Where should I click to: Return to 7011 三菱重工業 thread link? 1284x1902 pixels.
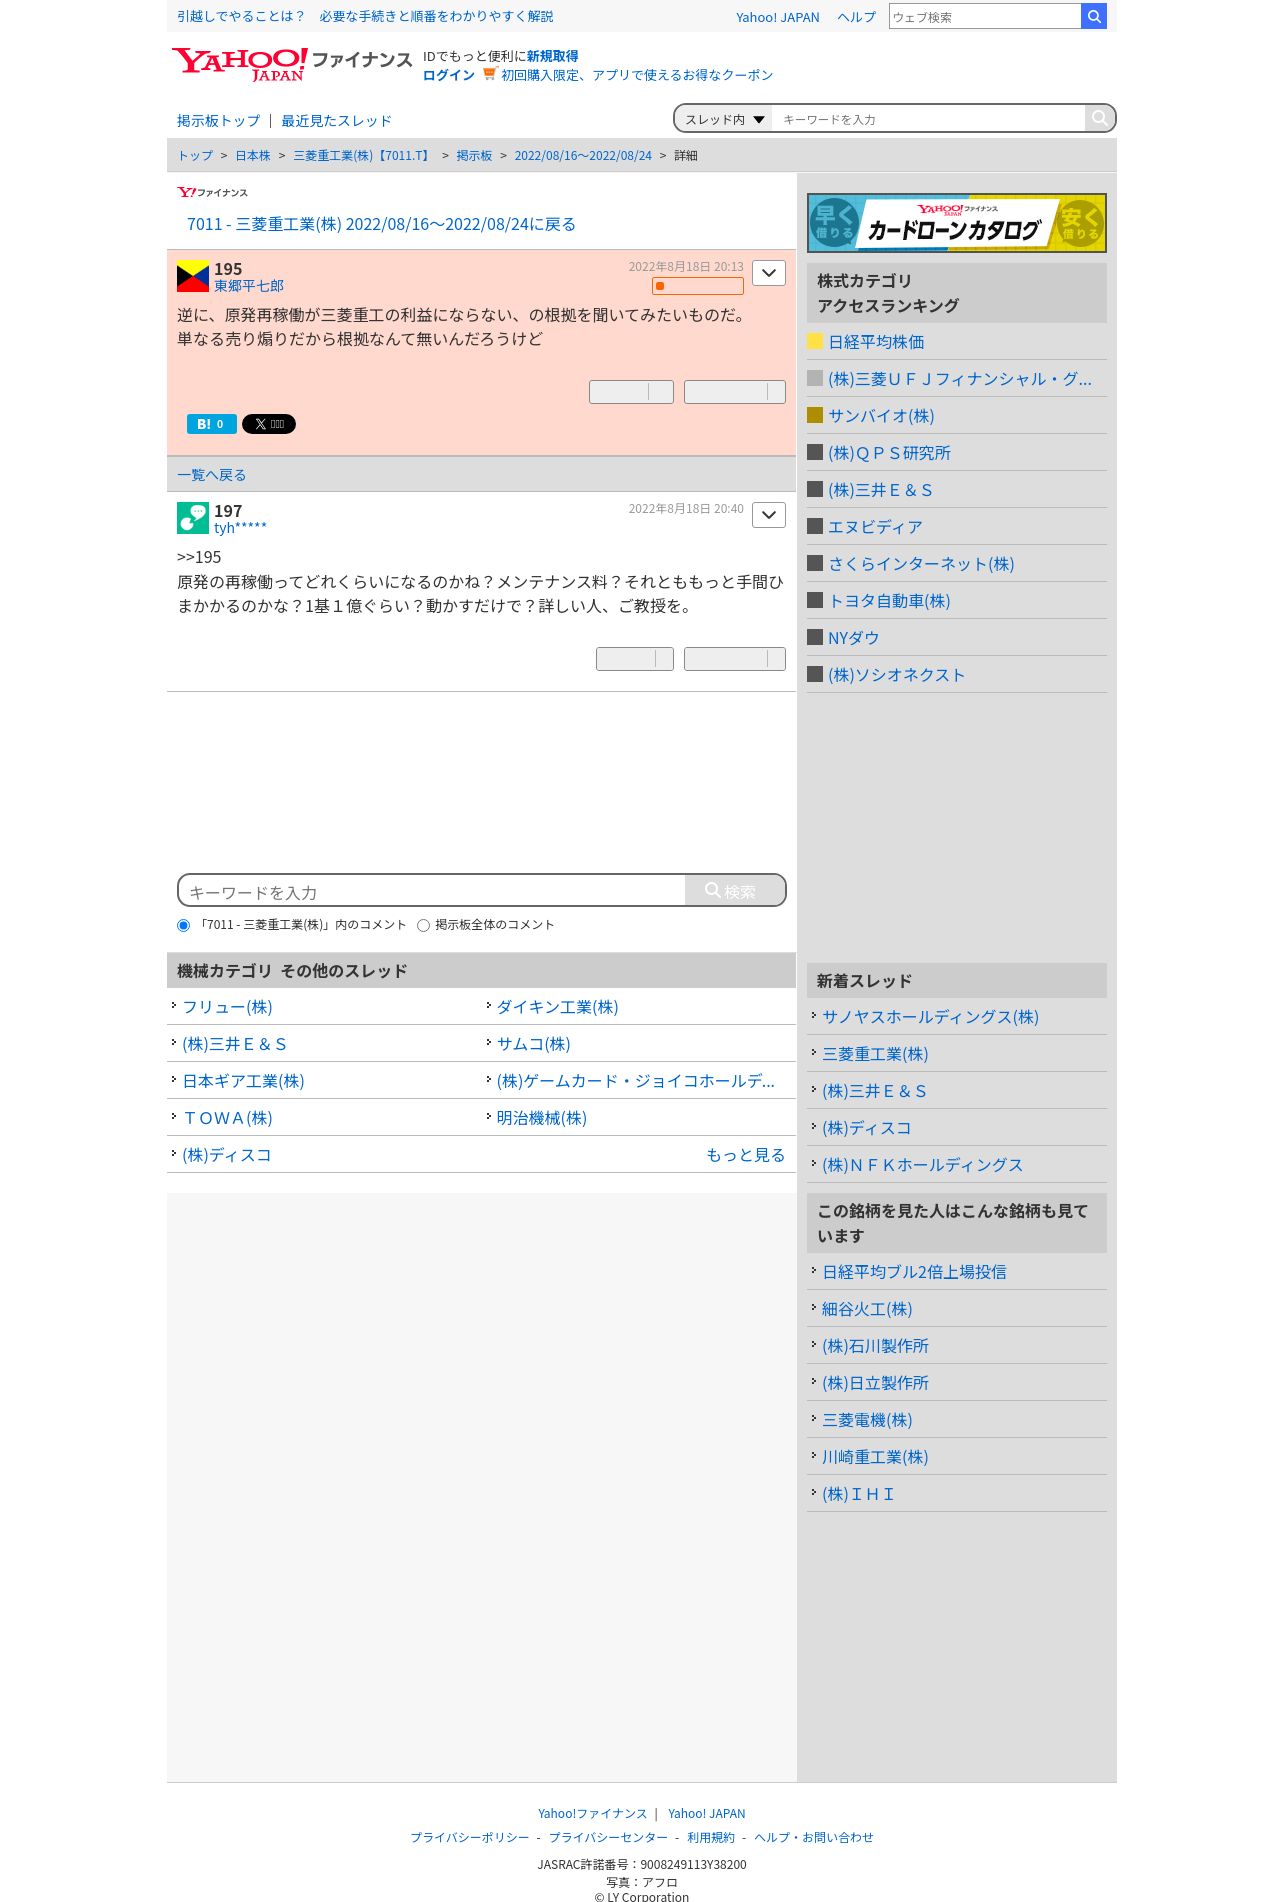pos(381,224)
